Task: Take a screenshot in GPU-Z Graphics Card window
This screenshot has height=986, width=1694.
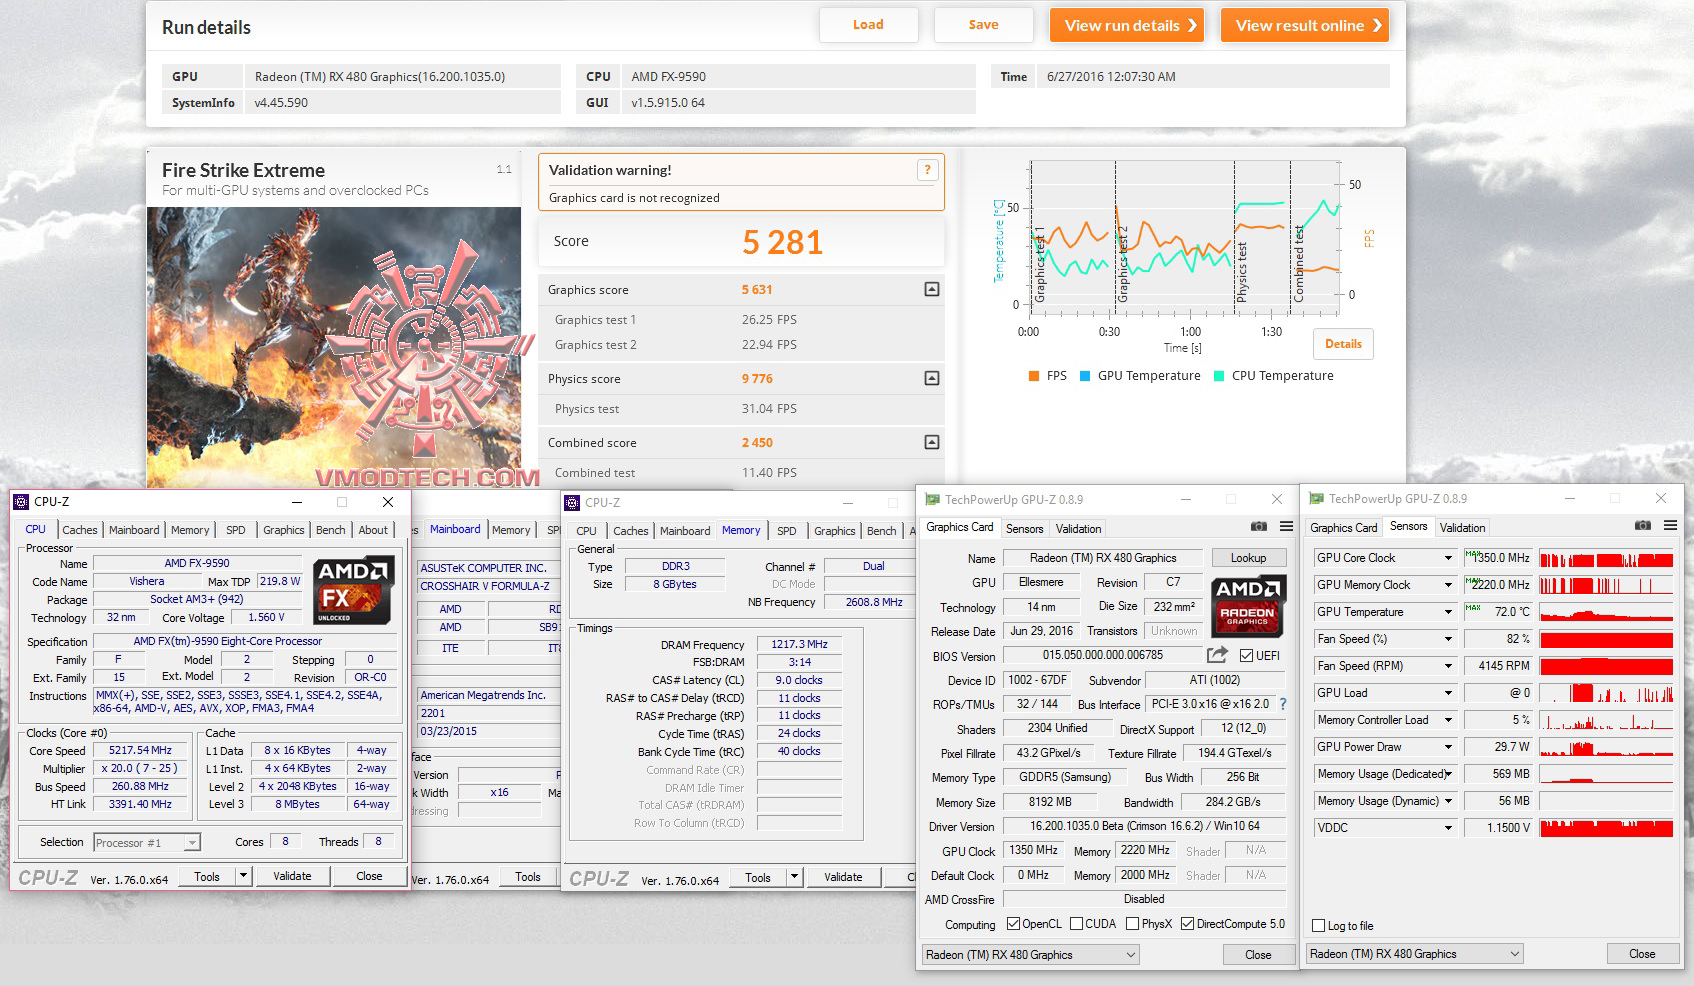Action: (1259, 527)
